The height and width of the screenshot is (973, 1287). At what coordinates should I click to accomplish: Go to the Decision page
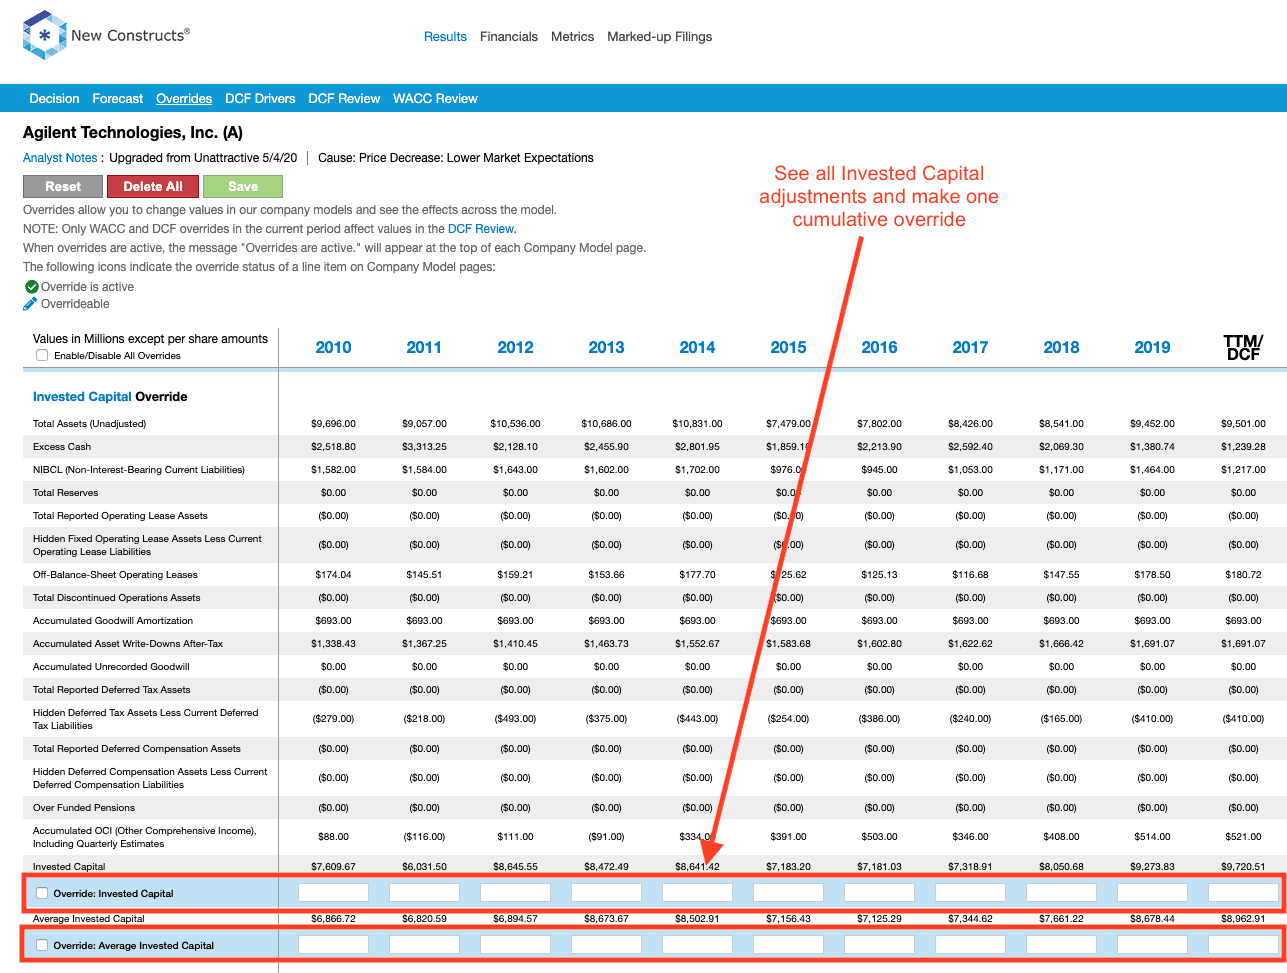click(x=54, y=99)
